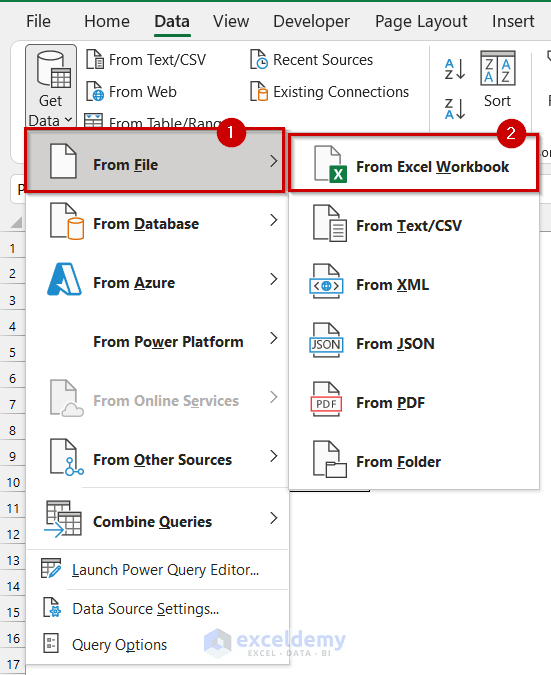Select the From Database menu entry
This screenshot has width=551, height=675.
point(157,223)
